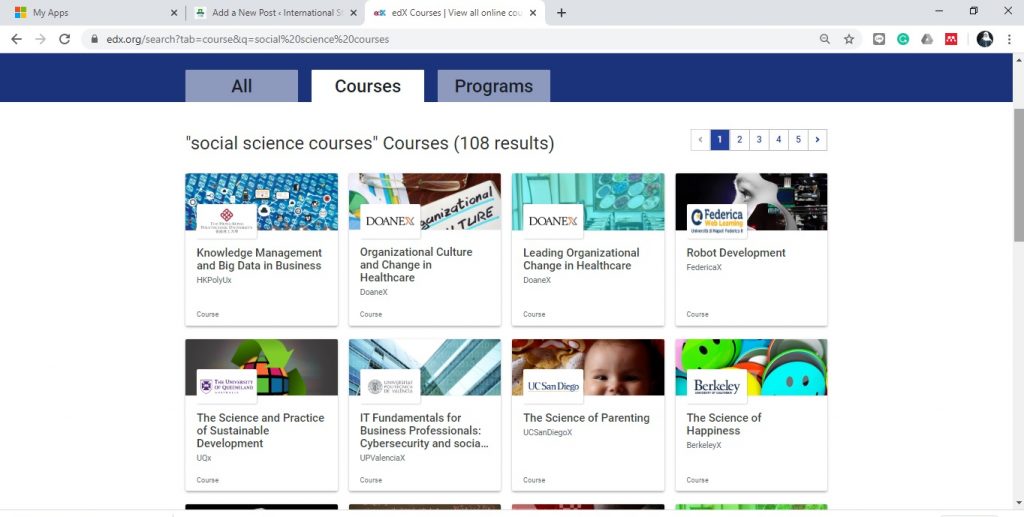Close the edX Courses tab
Viewport: 1024px width, 517px height.
(x=533, y=13)
